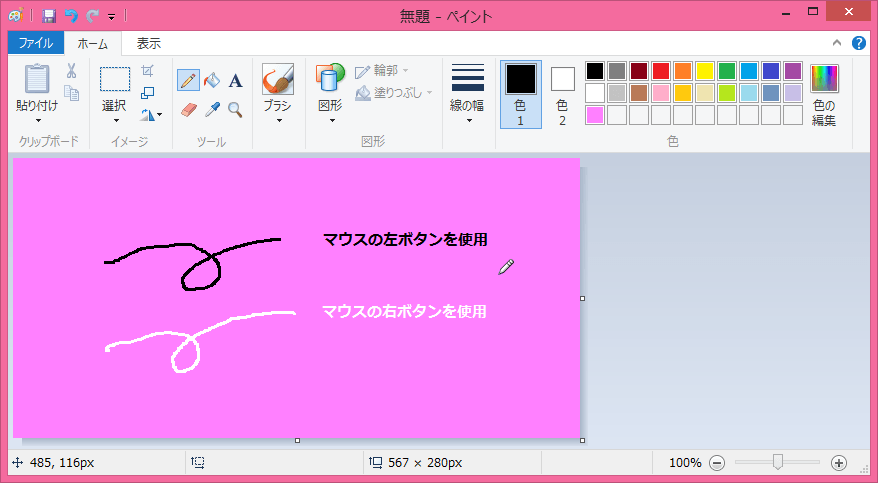878x483 pixels.
Task: Pick the green color swatch
Action: click(727, 71)
